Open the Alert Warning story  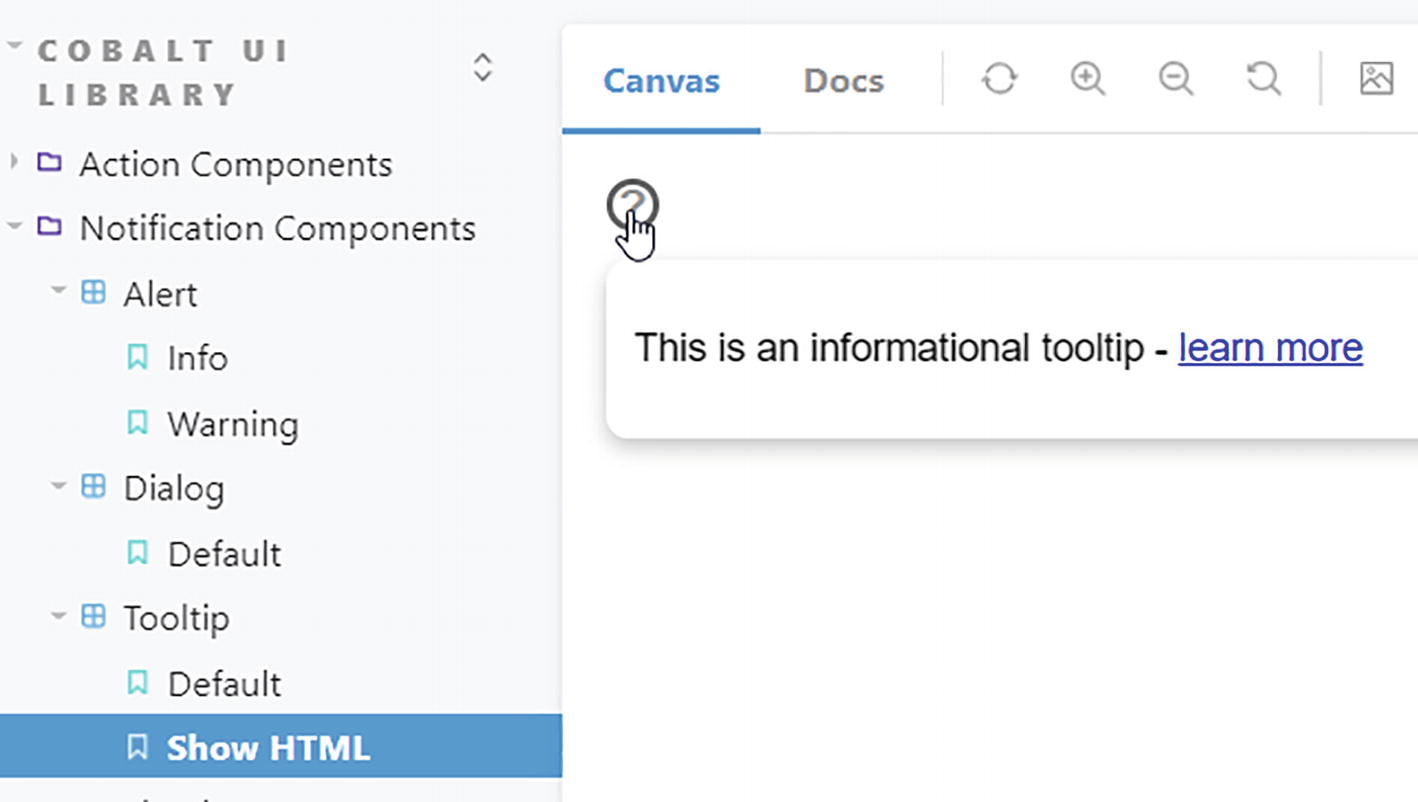point(232,424)
